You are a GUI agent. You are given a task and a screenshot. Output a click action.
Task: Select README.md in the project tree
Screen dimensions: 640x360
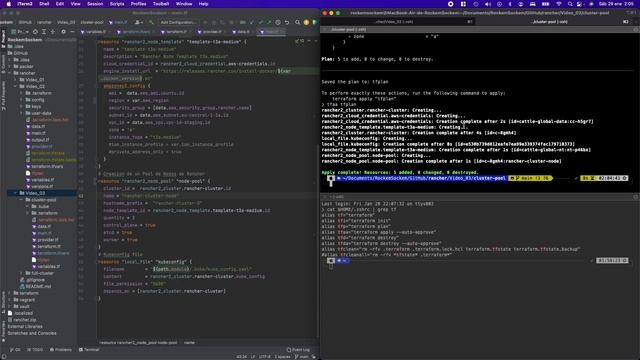pos(38,286)
